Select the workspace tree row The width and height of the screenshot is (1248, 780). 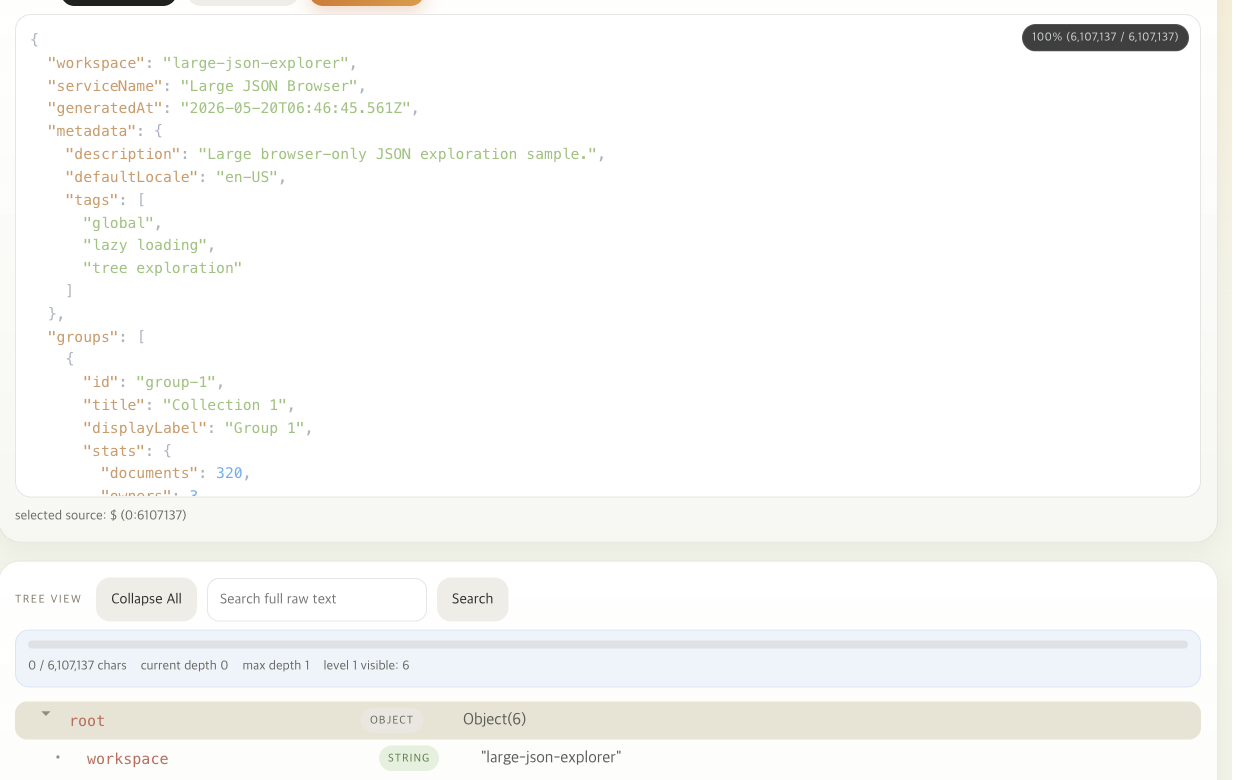[x=608, y=758]
